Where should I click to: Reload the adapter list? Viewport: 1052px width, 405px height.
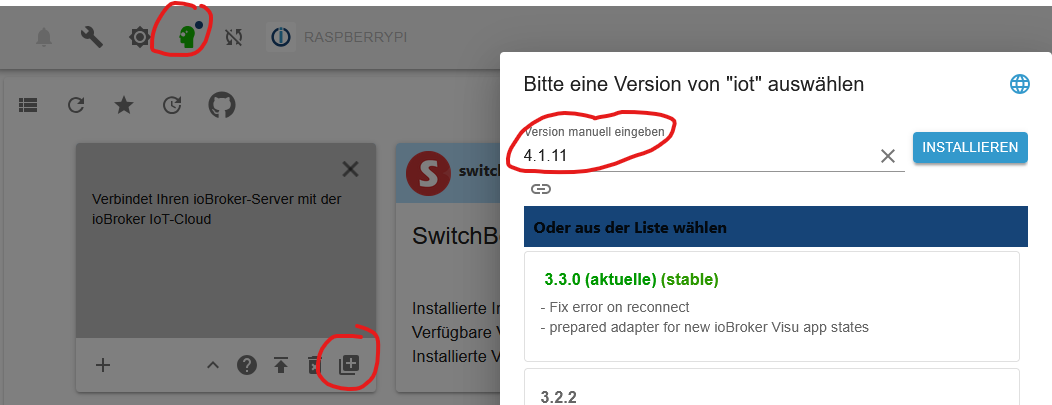[x=76, y=105]
